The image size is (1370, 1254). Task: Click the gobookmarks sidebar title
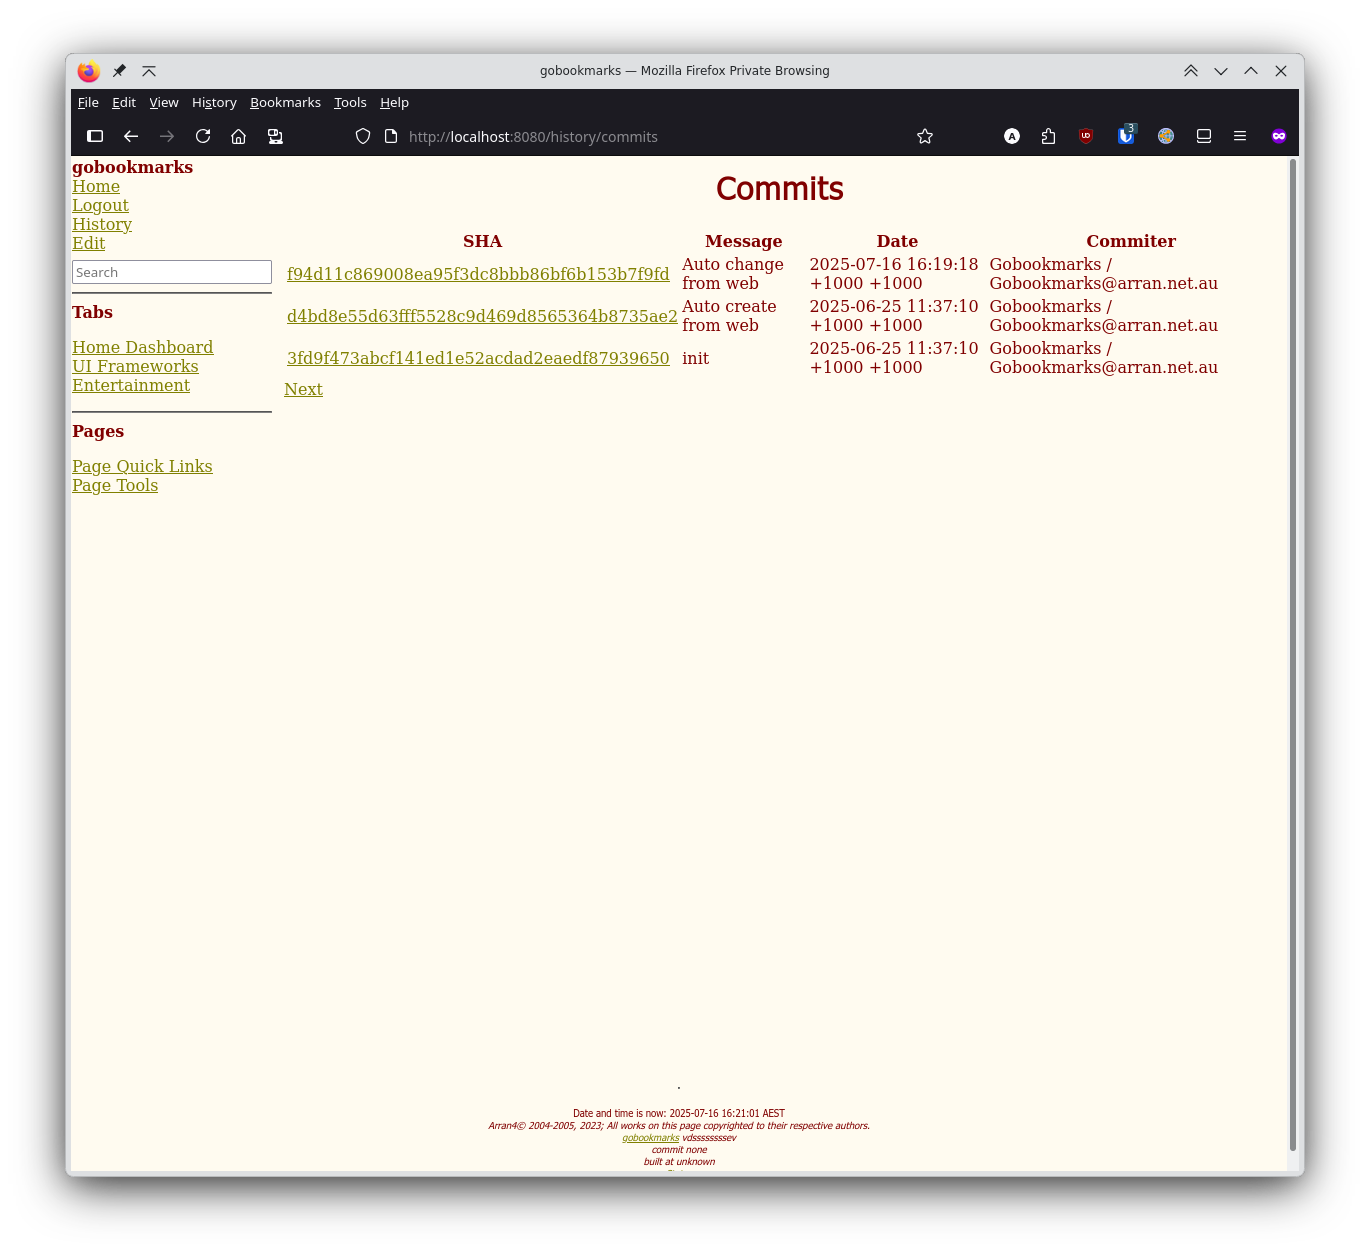(x=132, y=167)
